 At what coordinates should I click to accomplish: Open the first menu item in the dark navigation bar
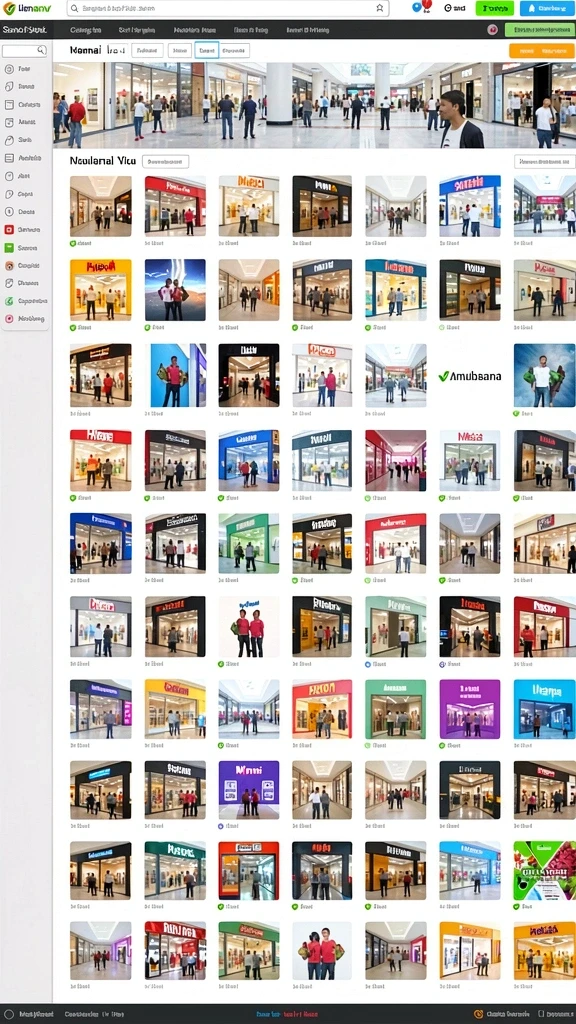86,30
